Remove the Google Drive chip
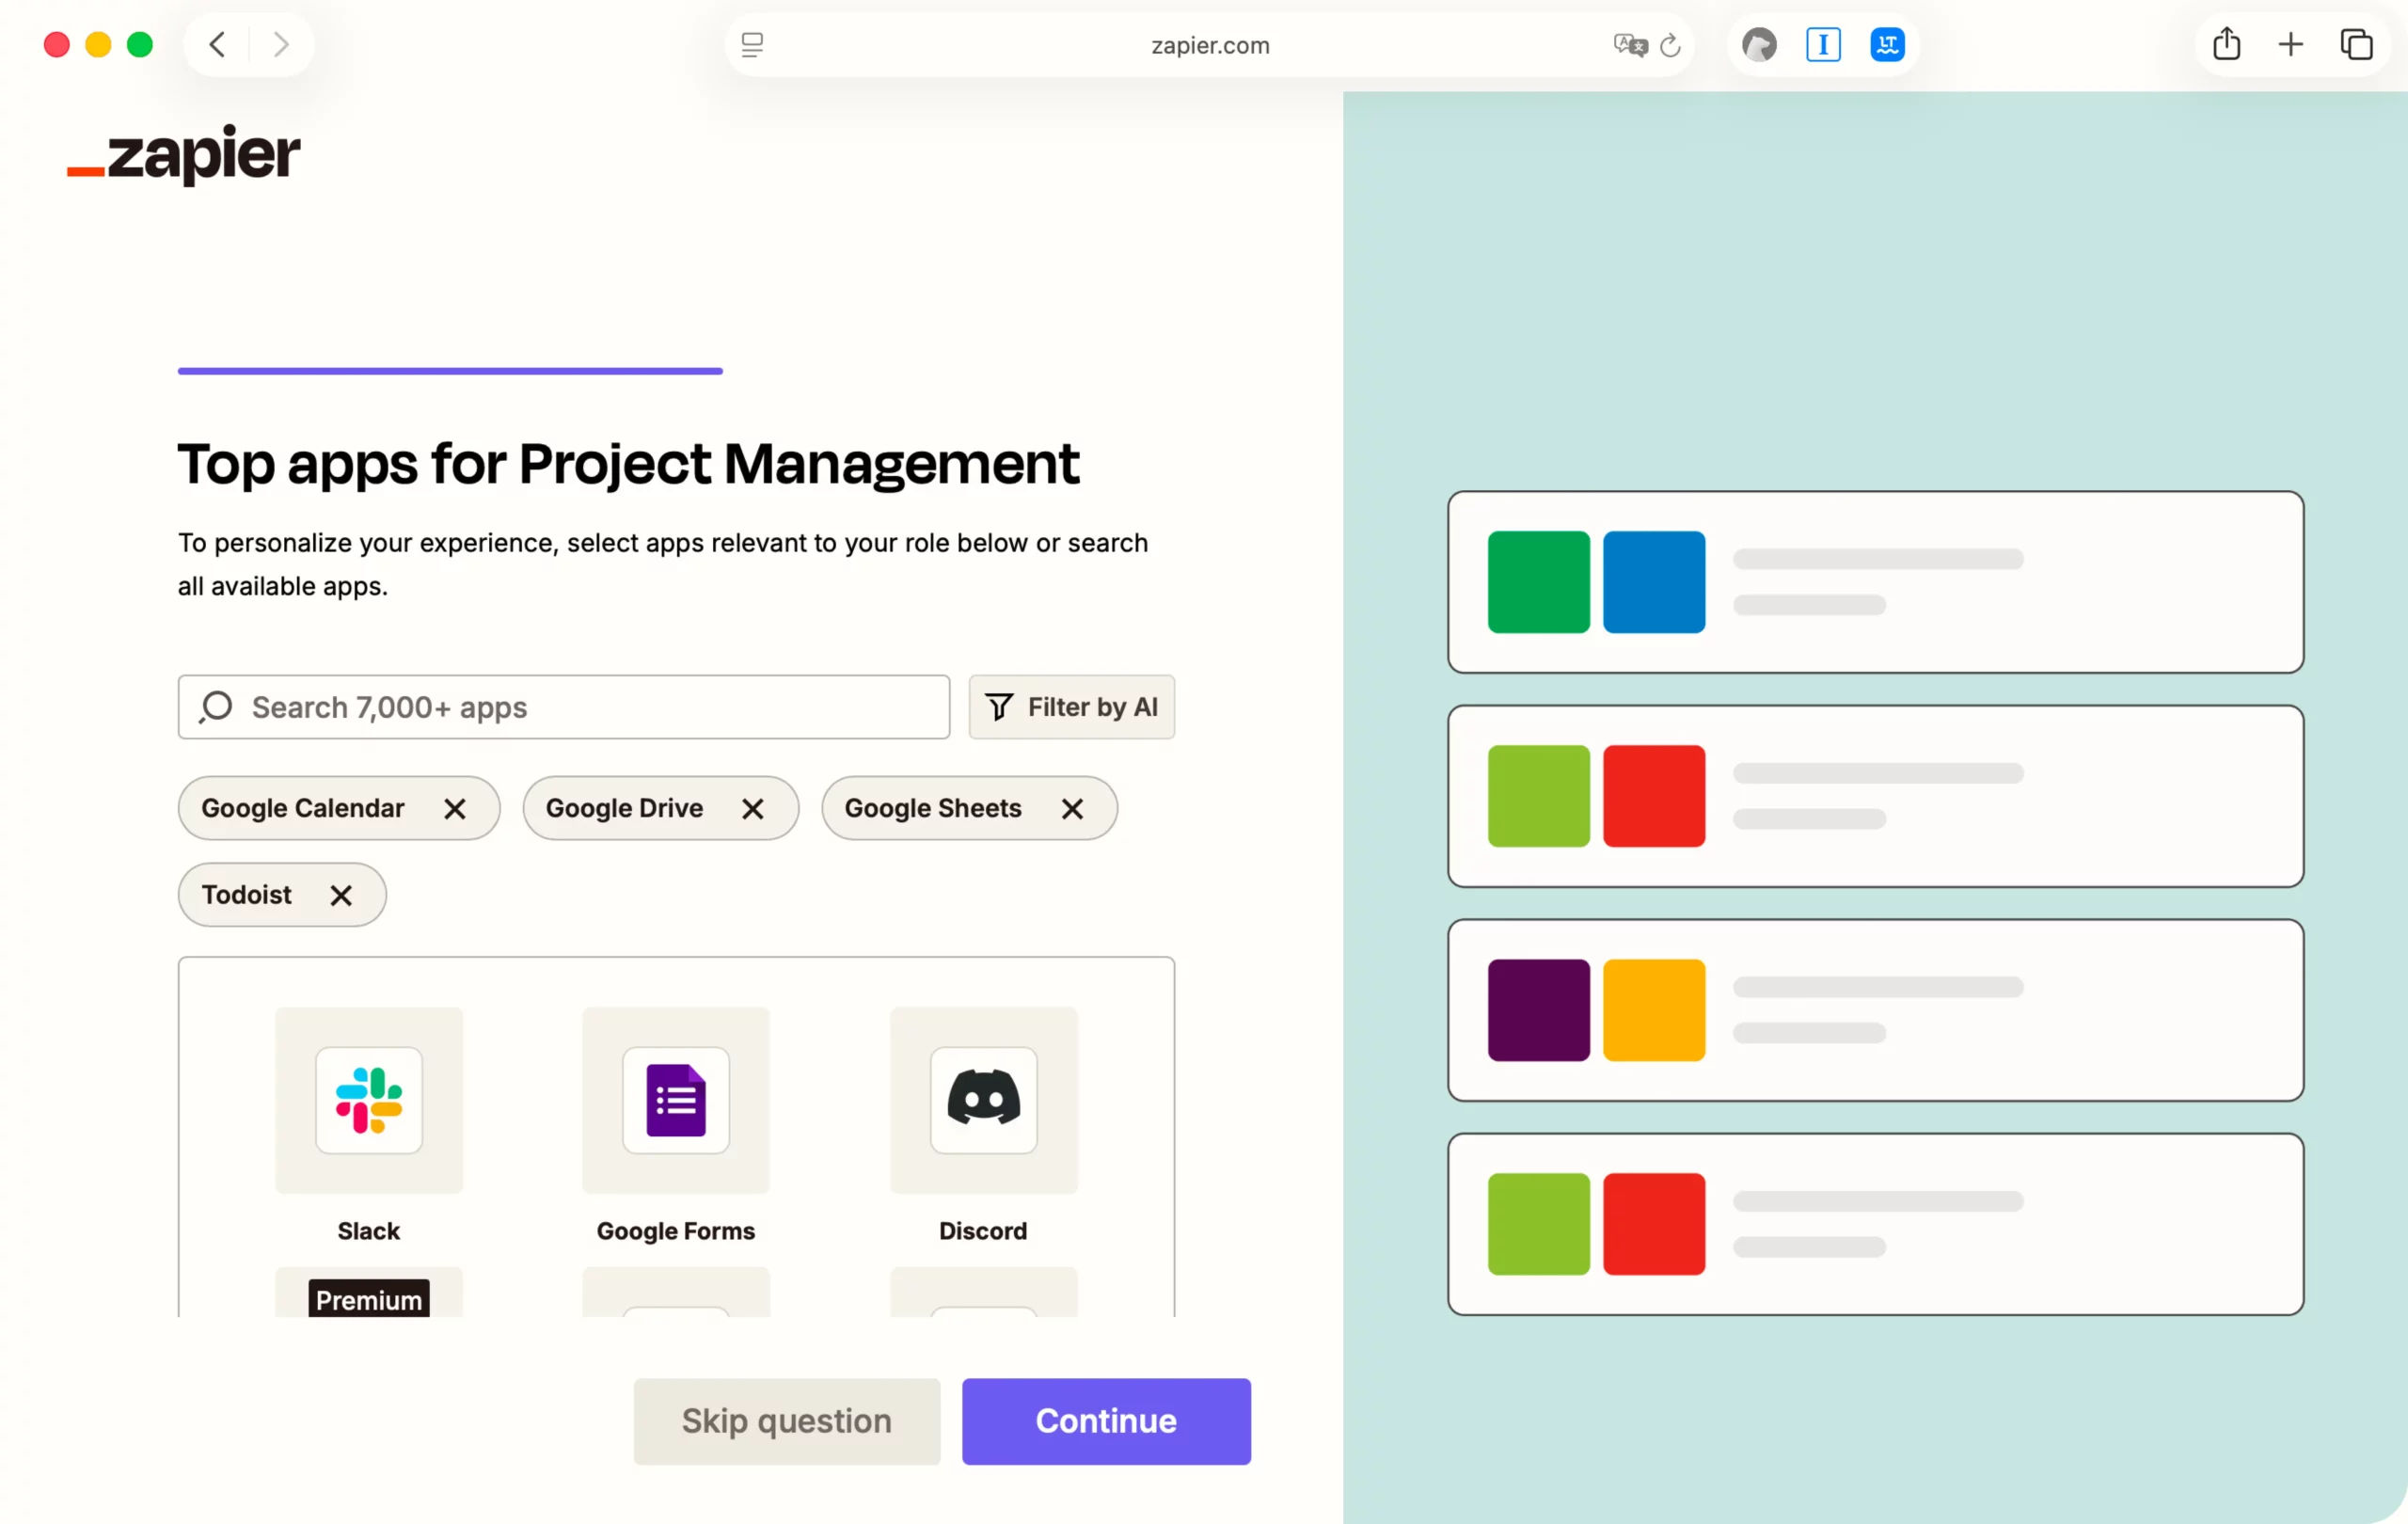This screenshot has width=2408, height=1524. click(x=753, y=808)
